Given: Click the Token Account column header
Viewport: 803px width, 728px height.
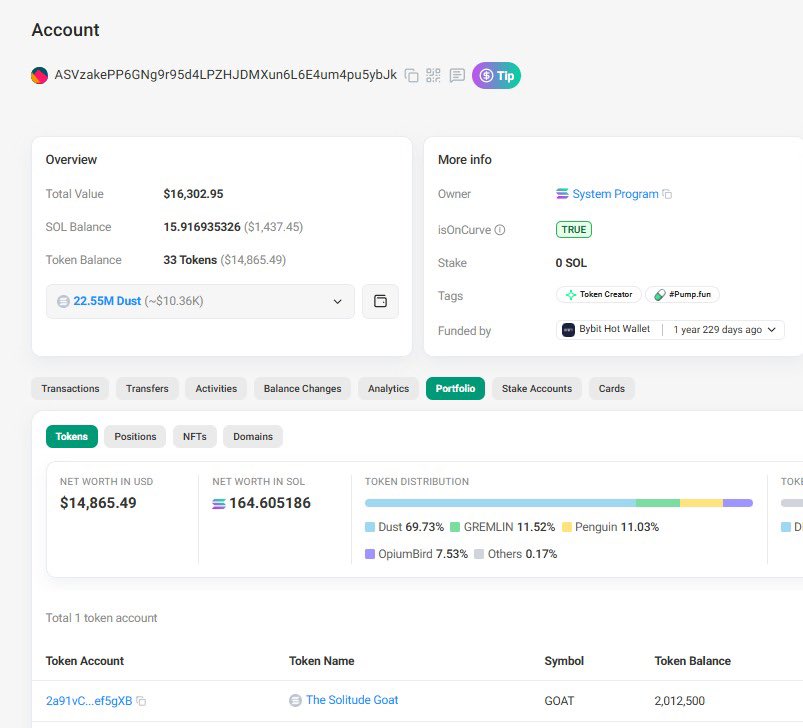Looking at the screenshot, I should click(x=85, y=661).
